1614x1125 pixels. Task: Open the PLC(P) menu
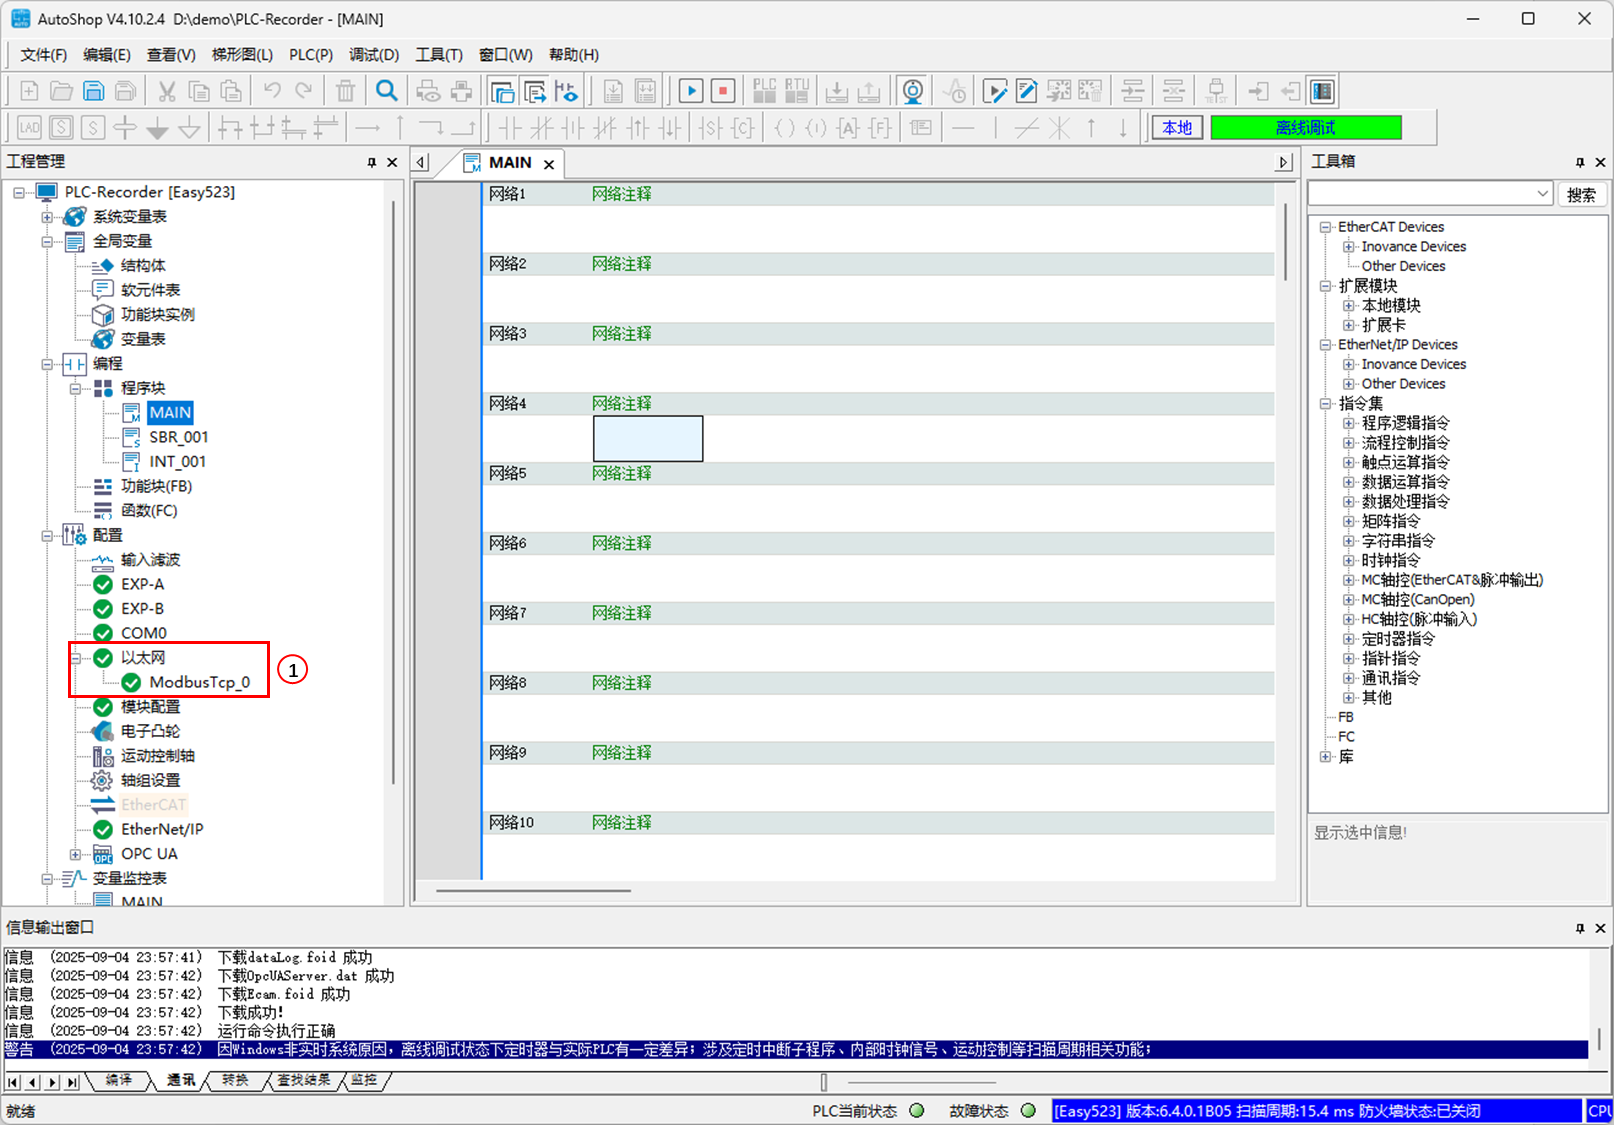[x=310, y=55]
